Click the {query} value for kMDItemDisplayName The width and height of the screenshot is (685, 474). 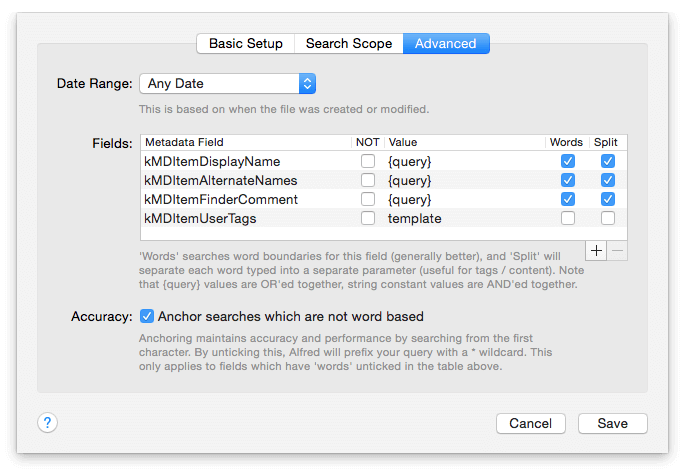click(410, 161)
